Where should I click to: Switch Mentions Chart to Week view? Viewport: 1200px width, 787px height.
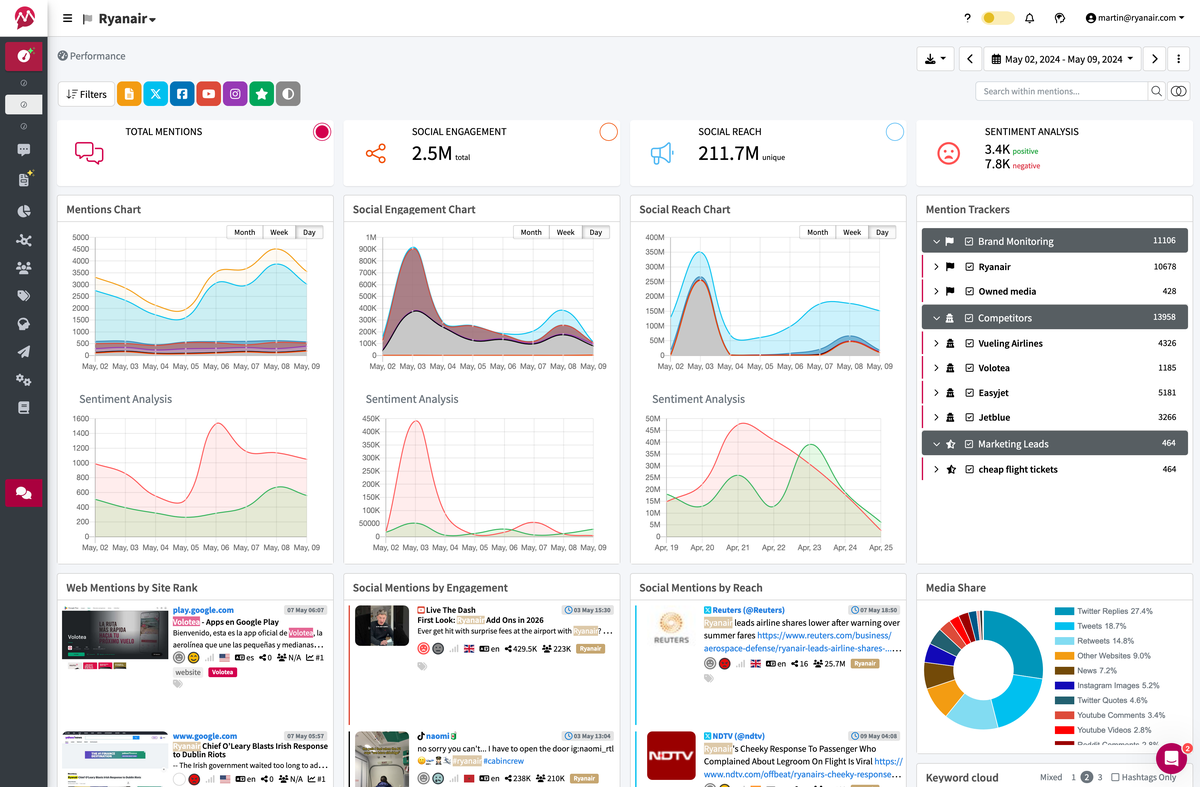click(279, 231)
